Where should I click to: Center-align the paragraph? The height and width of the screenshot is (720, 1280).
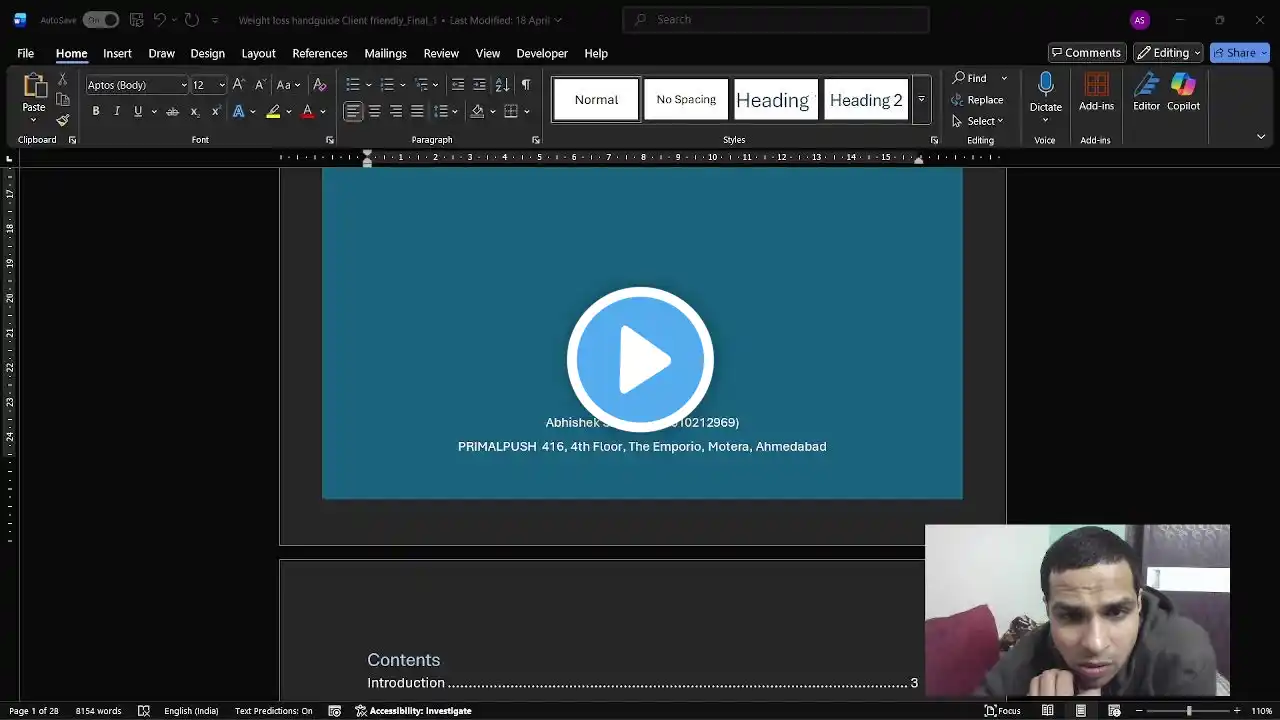374,111
